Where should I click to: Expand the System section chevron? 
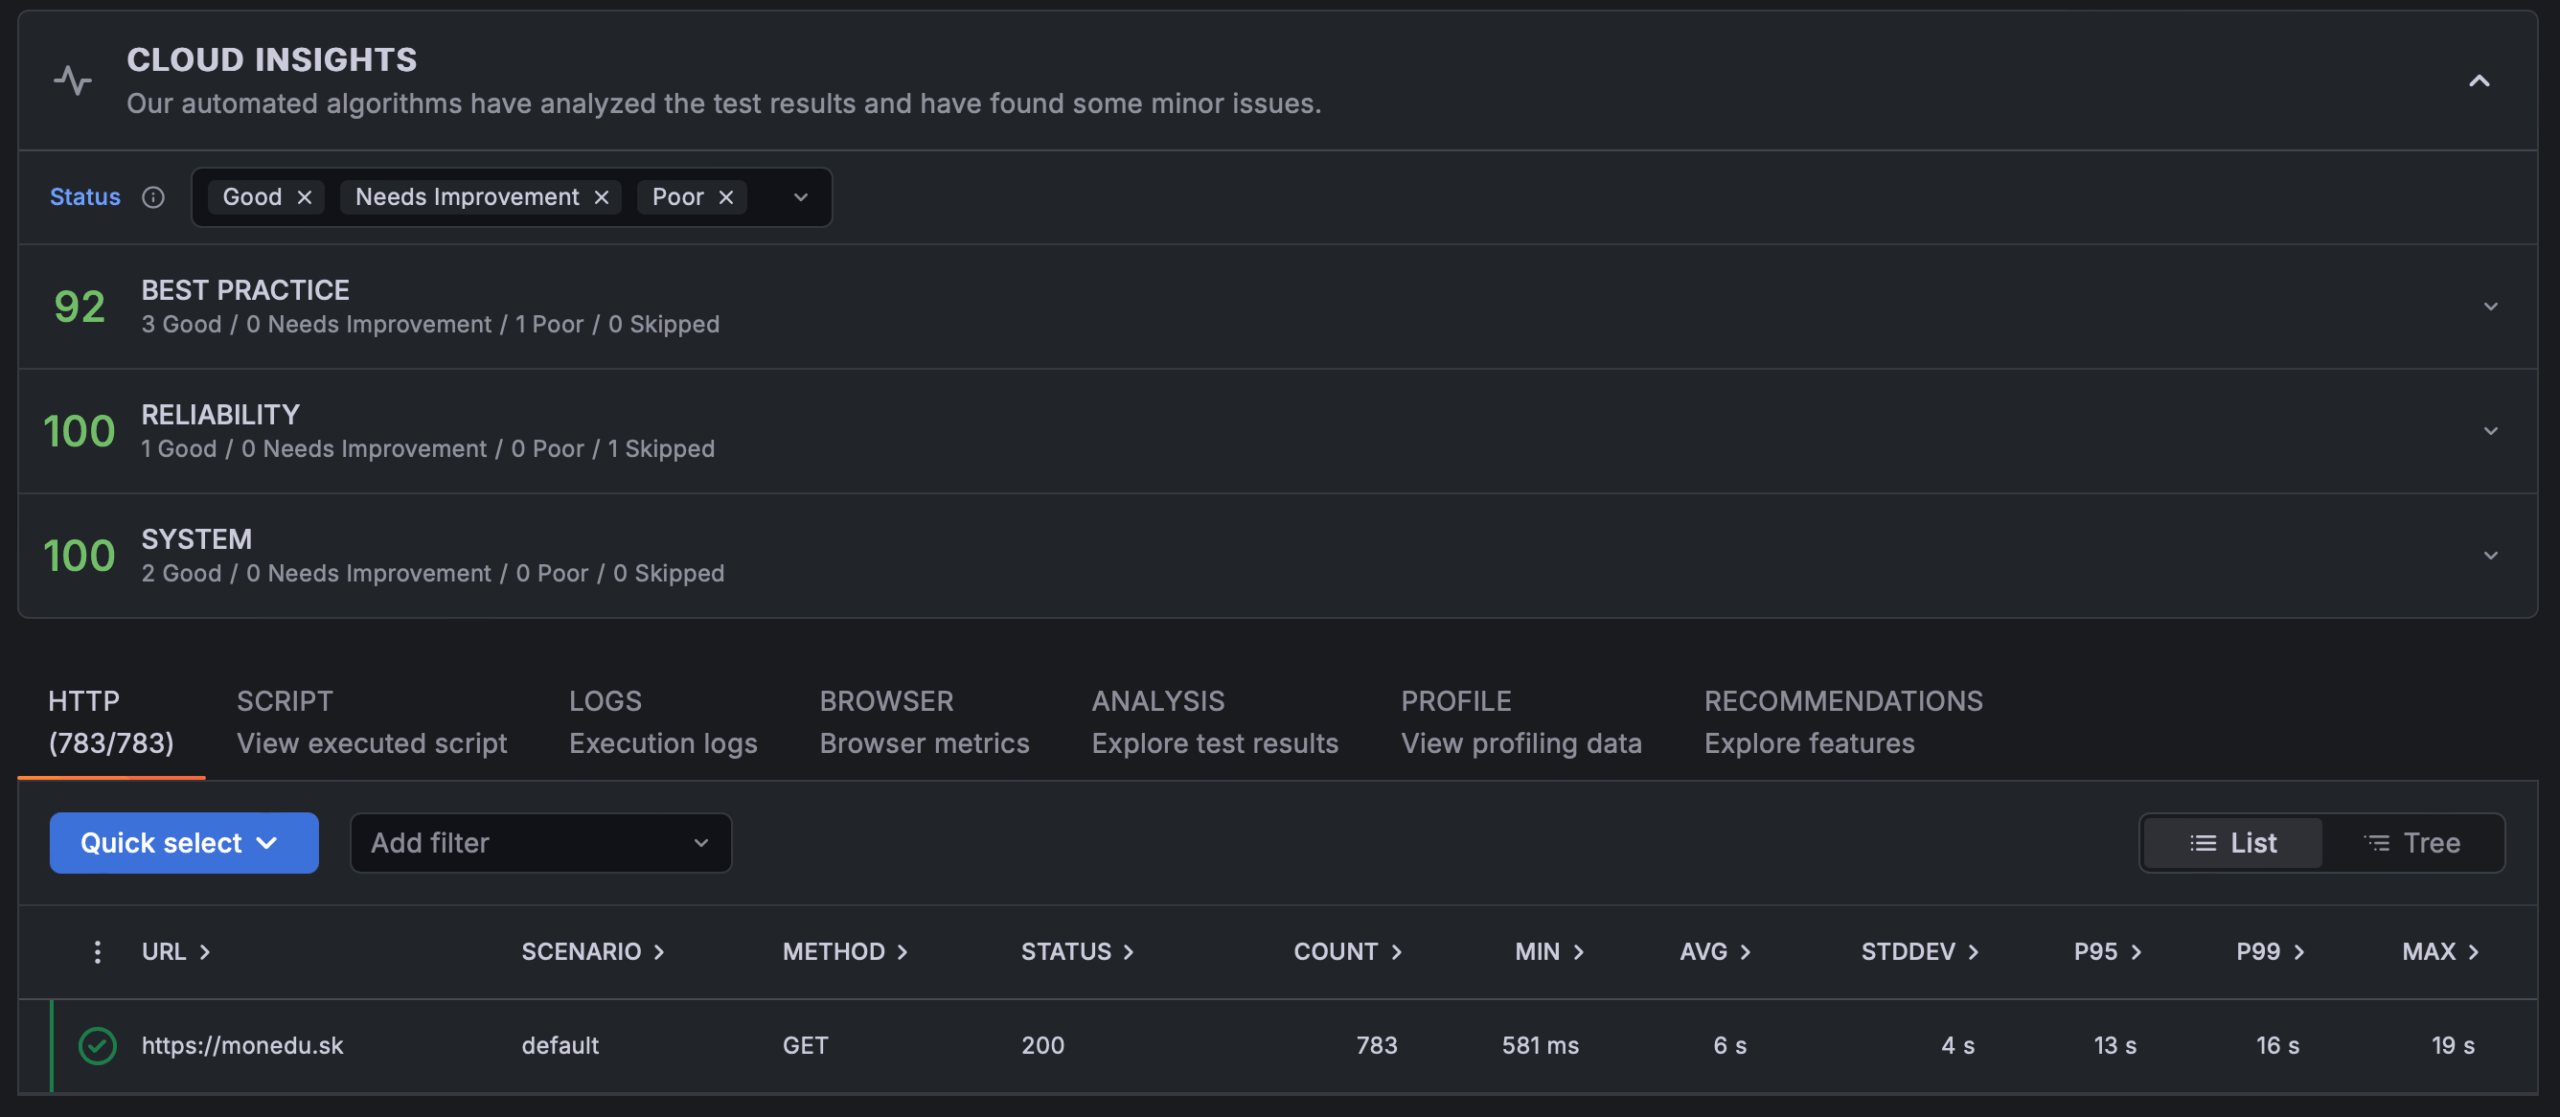coord(2490,555)
